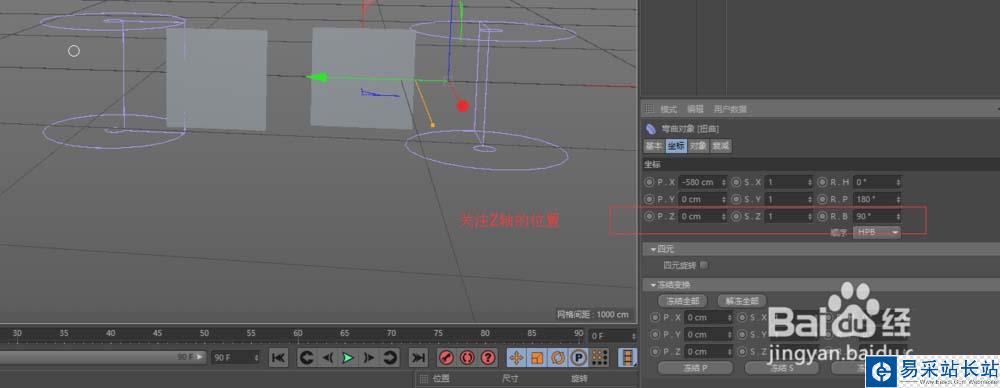
Task: Jump to the start of the animation
Action: [278, 357]
